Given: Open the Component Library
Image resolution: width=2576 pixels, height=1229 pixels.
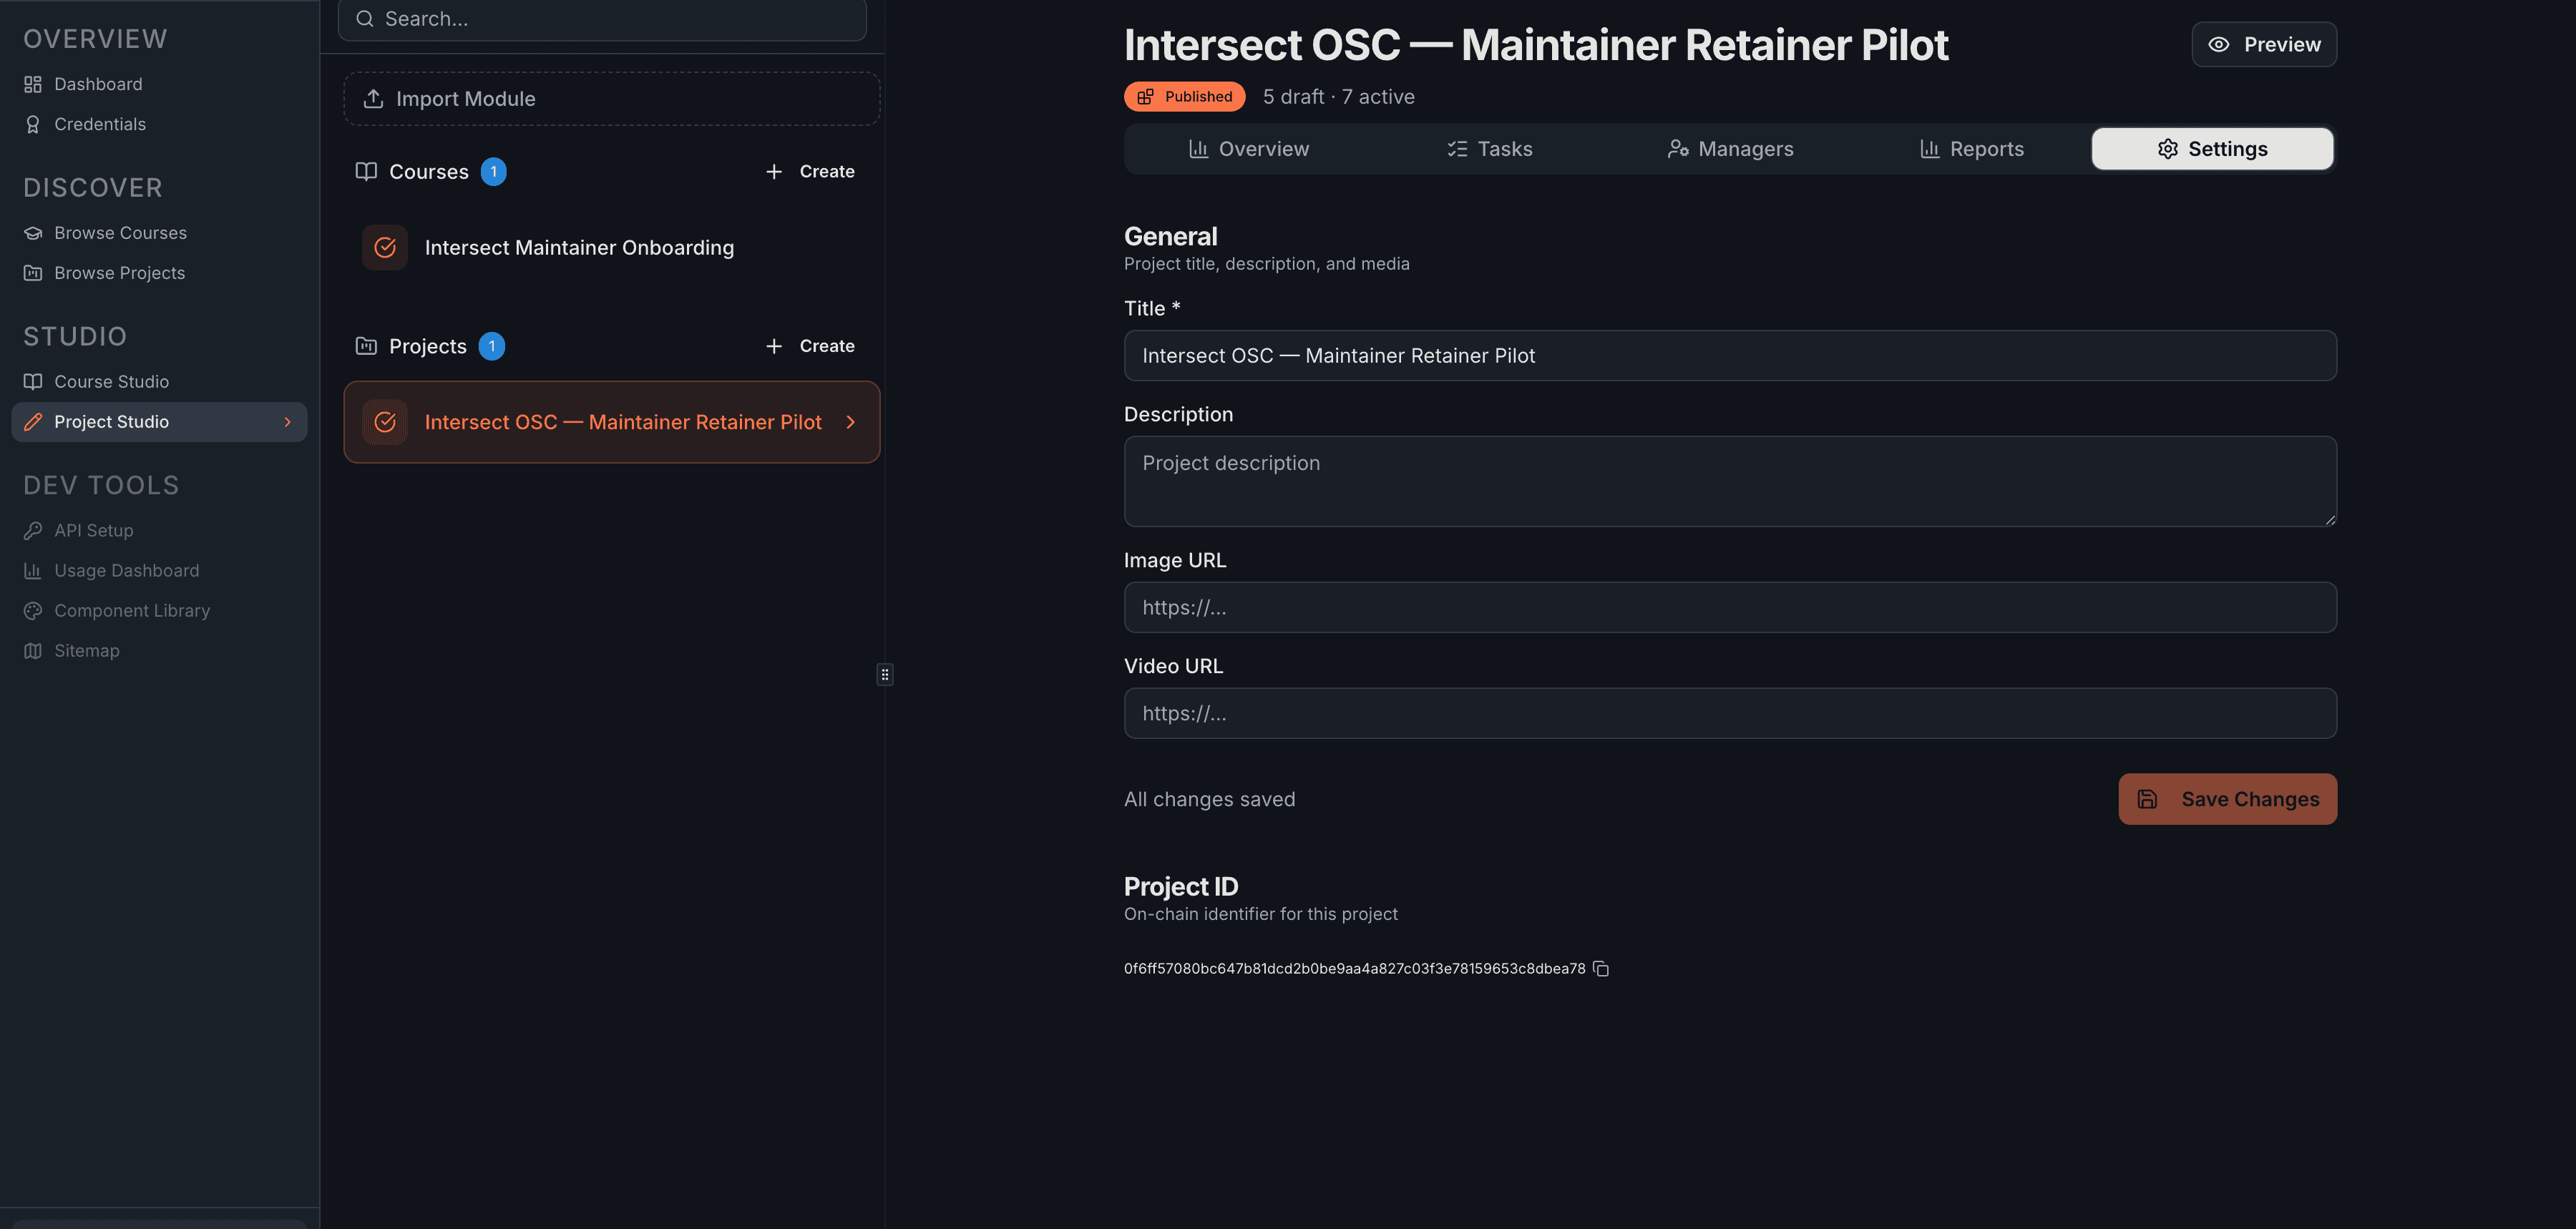Looking at the screenshot, I should pos(131,610).
